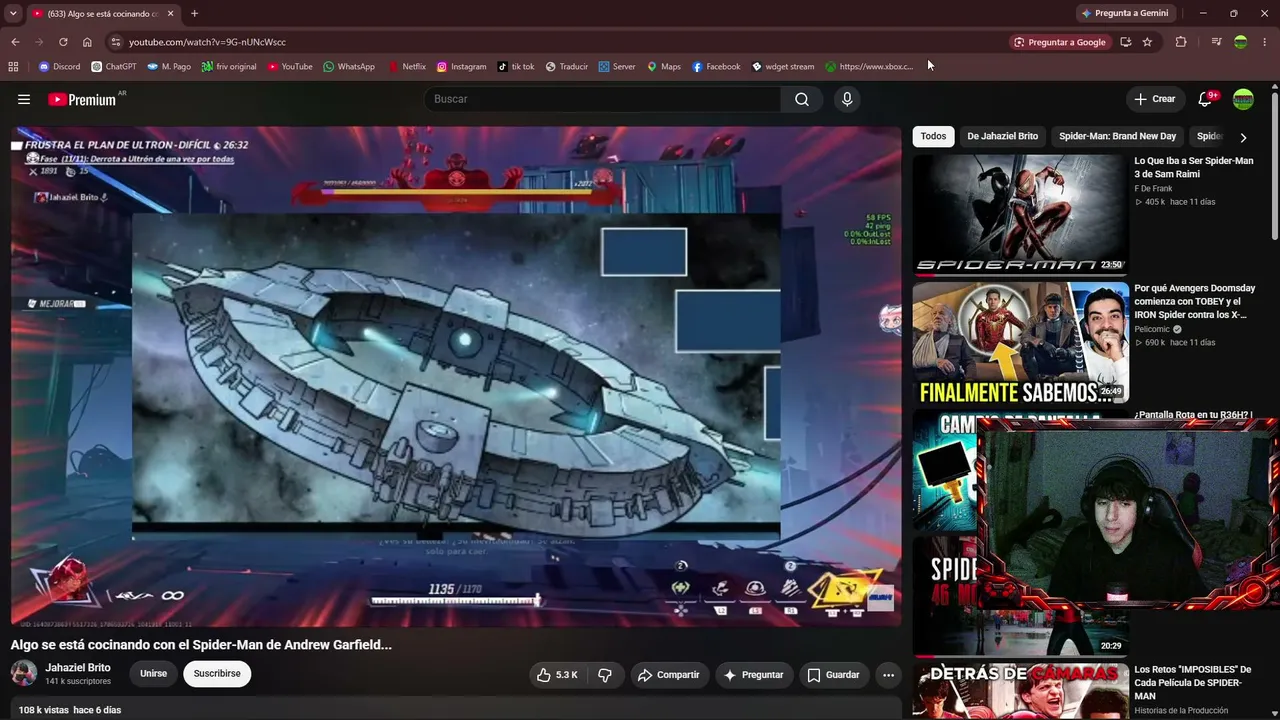Open the YouTube guide hamburger menu
This screenshot has height=720, width=1280.
[x=24, y=99]
